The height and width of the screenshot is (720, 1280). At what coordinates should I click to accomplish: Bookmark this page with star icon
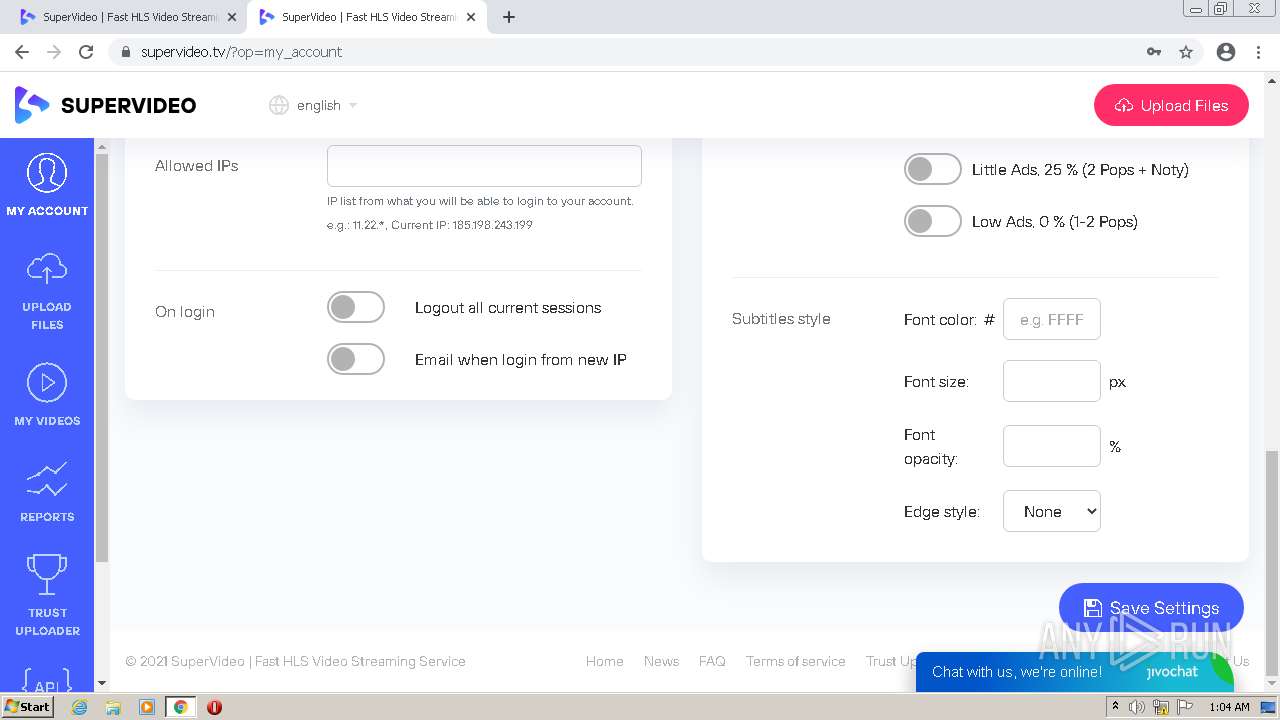(1186, 52)
